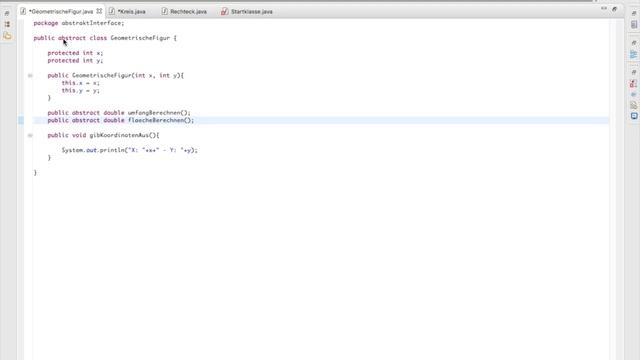The width and height of the screenshot is (640, 360).
Task: Collapse the gibKoordinatenAus method fold marker
Action: tap(30, 136)
